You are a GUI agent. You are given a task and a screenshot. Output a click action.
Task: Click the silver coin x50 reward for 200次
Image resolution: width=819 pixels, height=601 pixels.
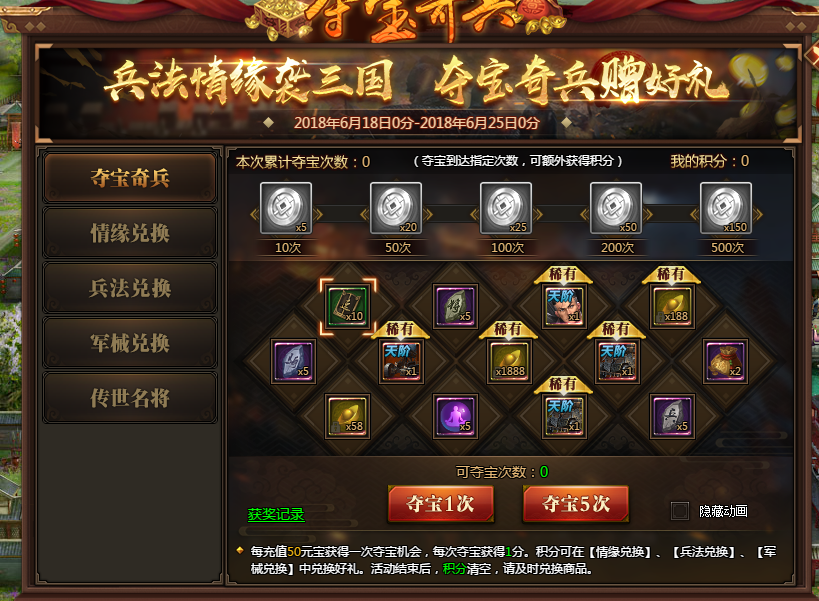[x=616, y=208]
